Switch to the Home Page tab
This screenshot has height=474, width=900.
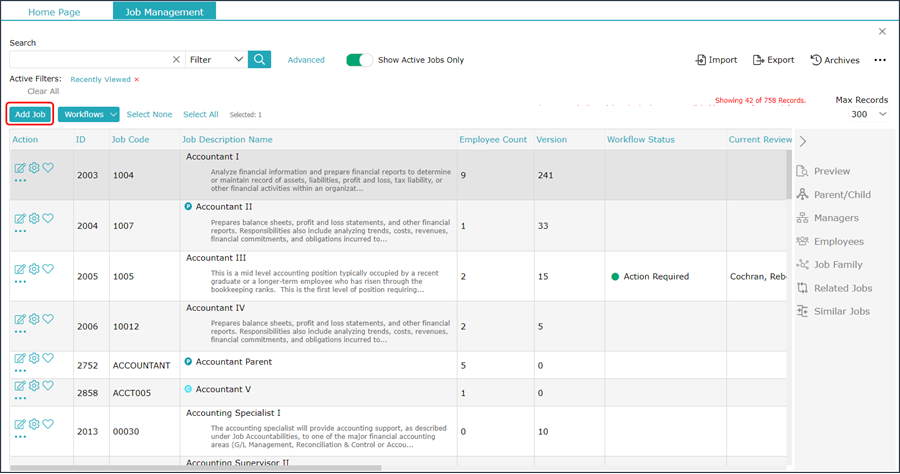tap(54, 11)
